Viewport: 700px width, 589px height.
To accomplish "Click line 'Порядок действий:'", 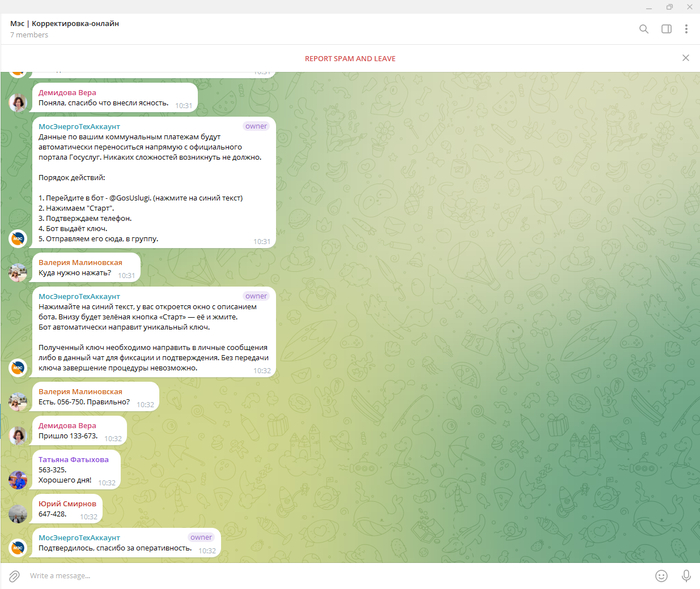I will (72, 177).
